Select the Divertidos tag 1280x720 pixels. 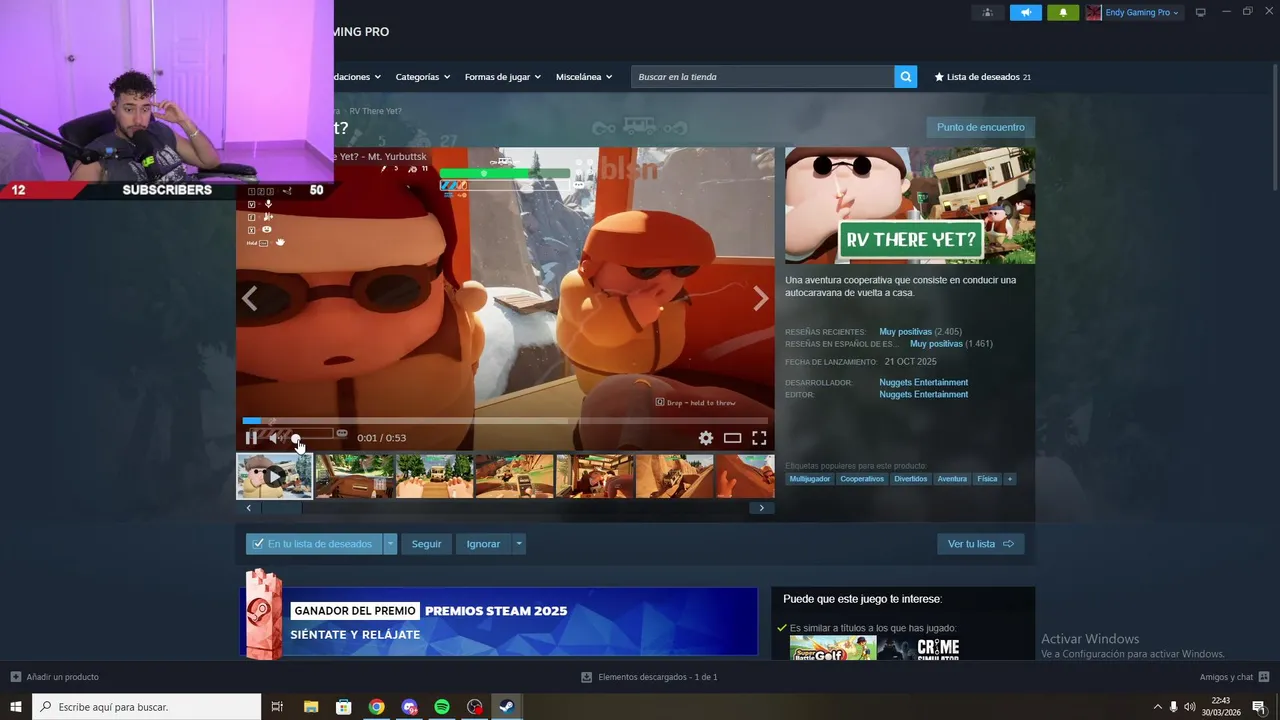[911, 479]
